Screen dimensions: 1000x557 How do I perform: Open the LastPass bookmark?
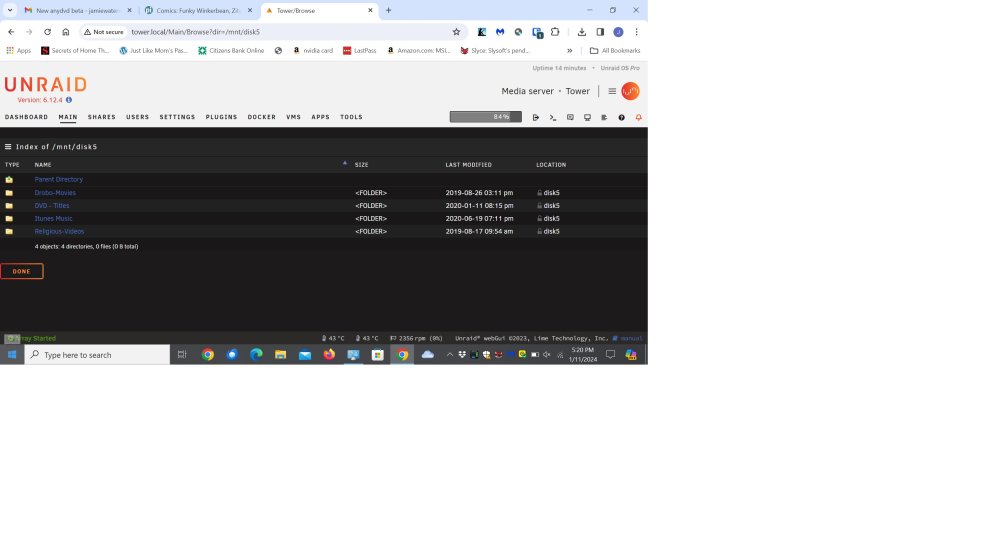click(360, 50)
